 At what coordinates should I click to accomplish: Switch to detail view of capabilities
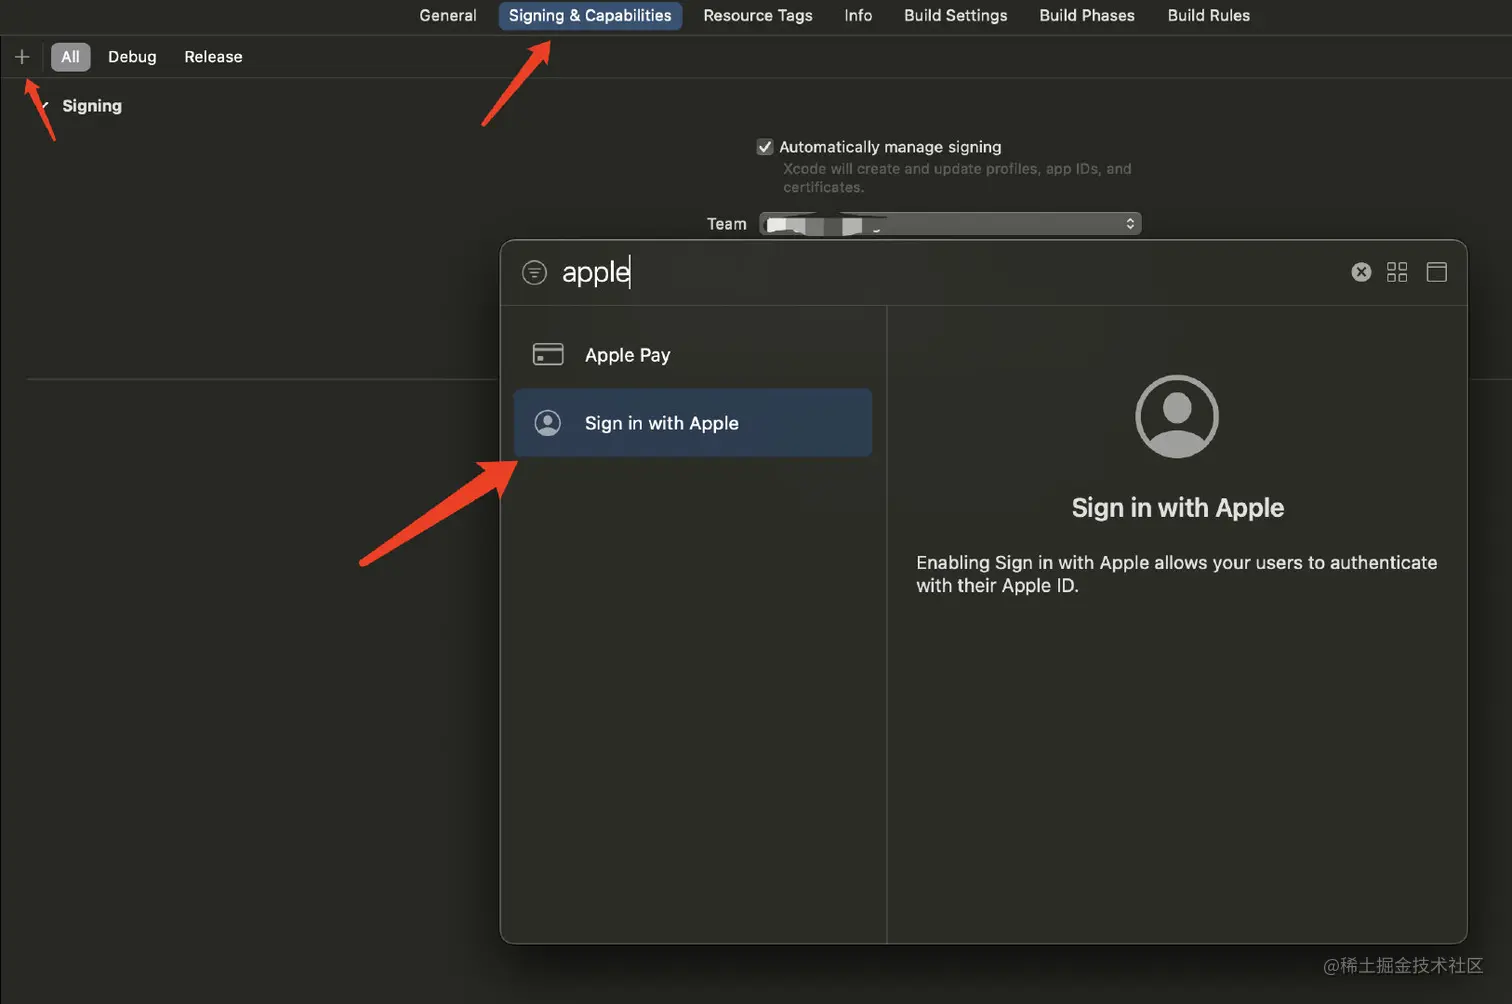tap(1437, 271)
